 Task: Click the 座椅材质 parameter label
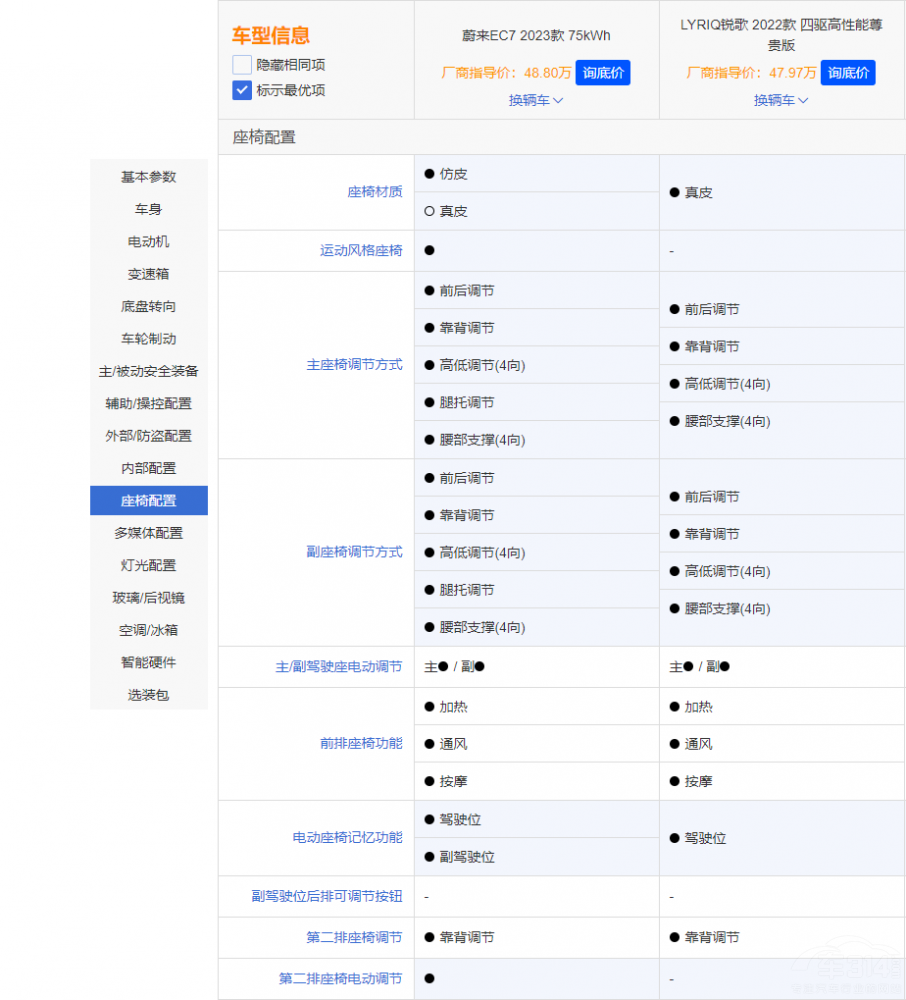pos(374,192)
